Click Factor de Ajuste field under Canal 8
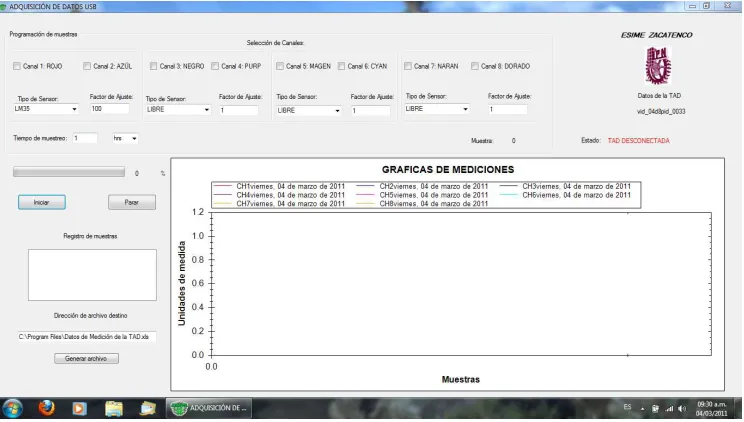 pyautogui.click(x=508, y=109)
